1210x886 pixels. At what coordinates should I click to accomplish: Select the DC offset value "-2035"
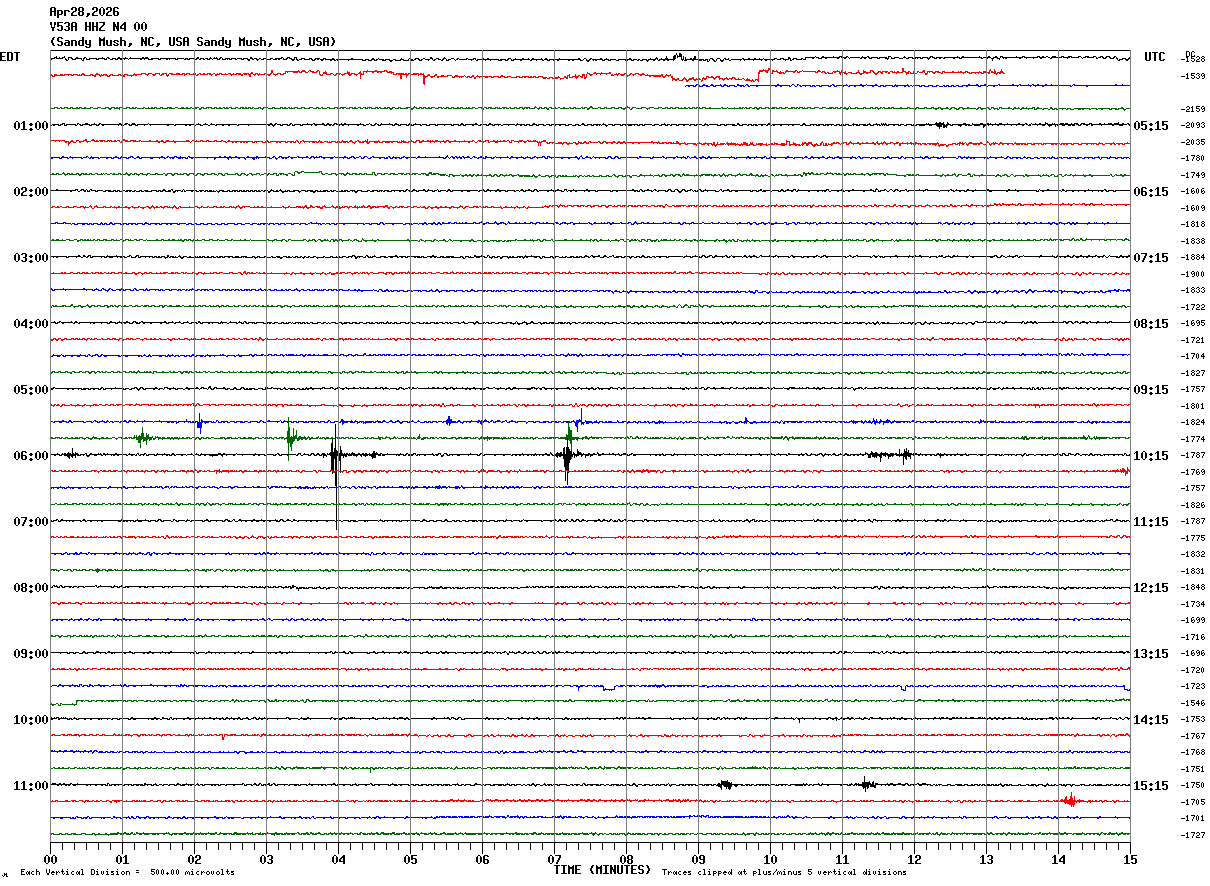click(1193, 142)
